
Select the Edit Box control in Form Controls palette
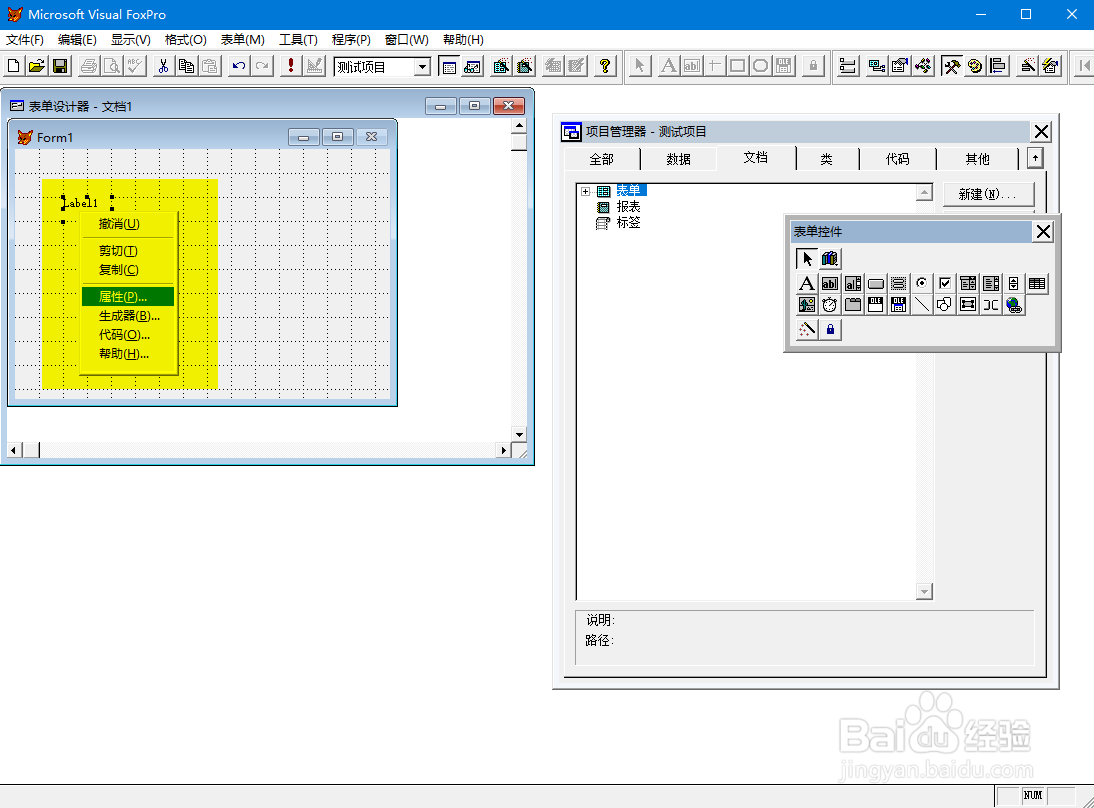[853, 283]
